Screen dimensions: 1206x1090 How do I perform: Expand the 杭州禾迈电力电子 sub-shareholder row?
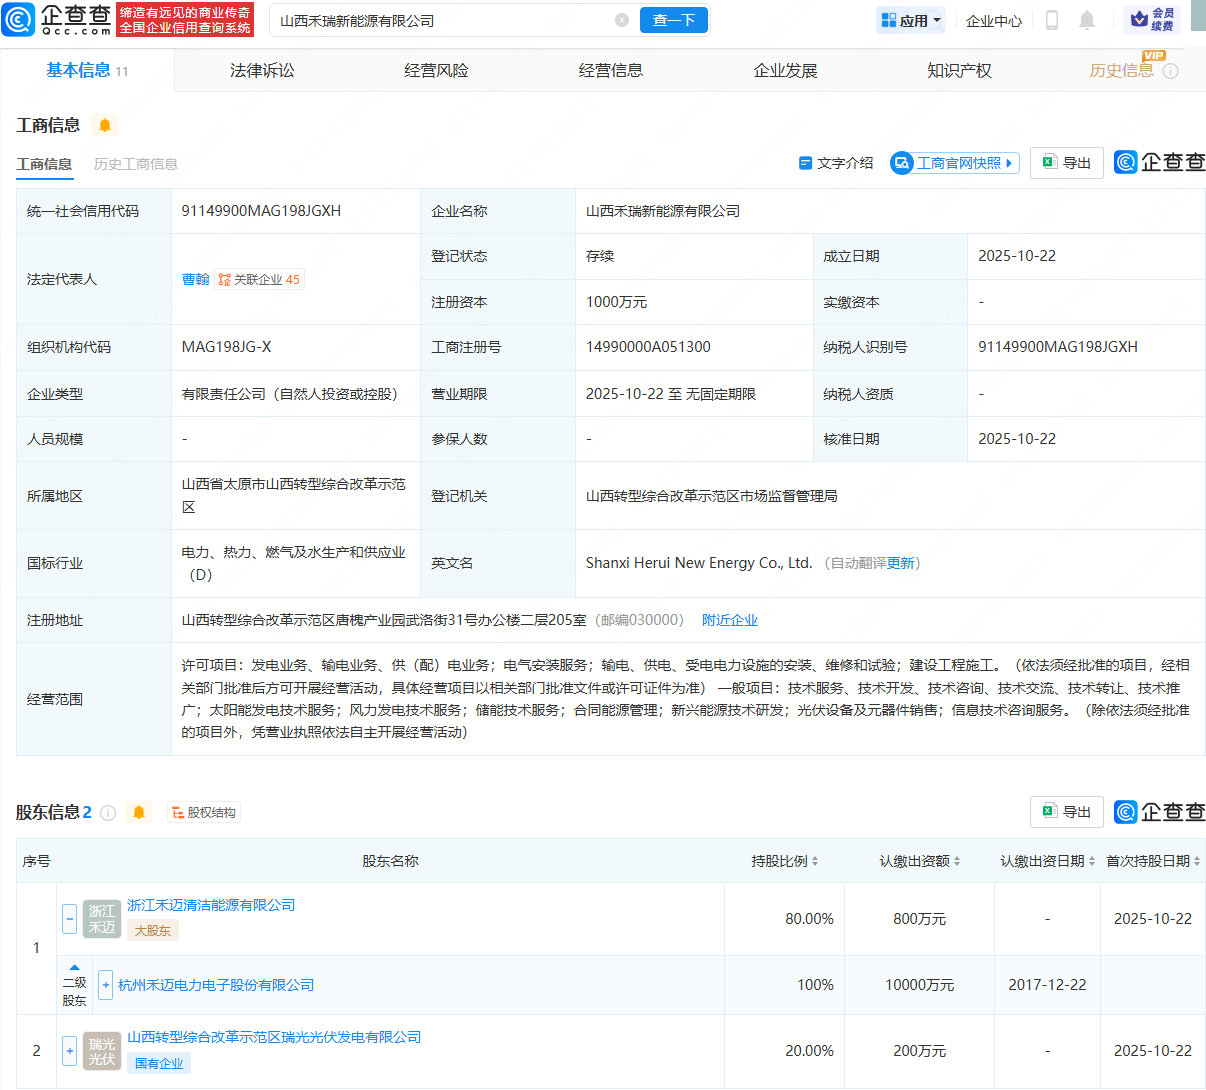tap(106, 985)
